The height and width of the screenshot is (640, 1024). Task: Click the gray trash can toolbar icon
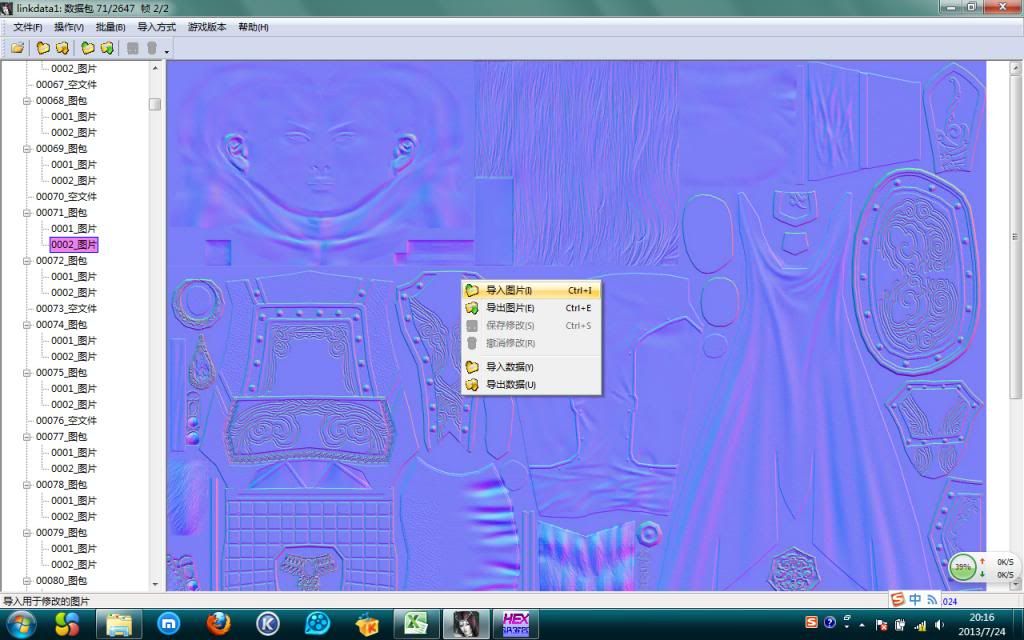(x=151, y=48)
